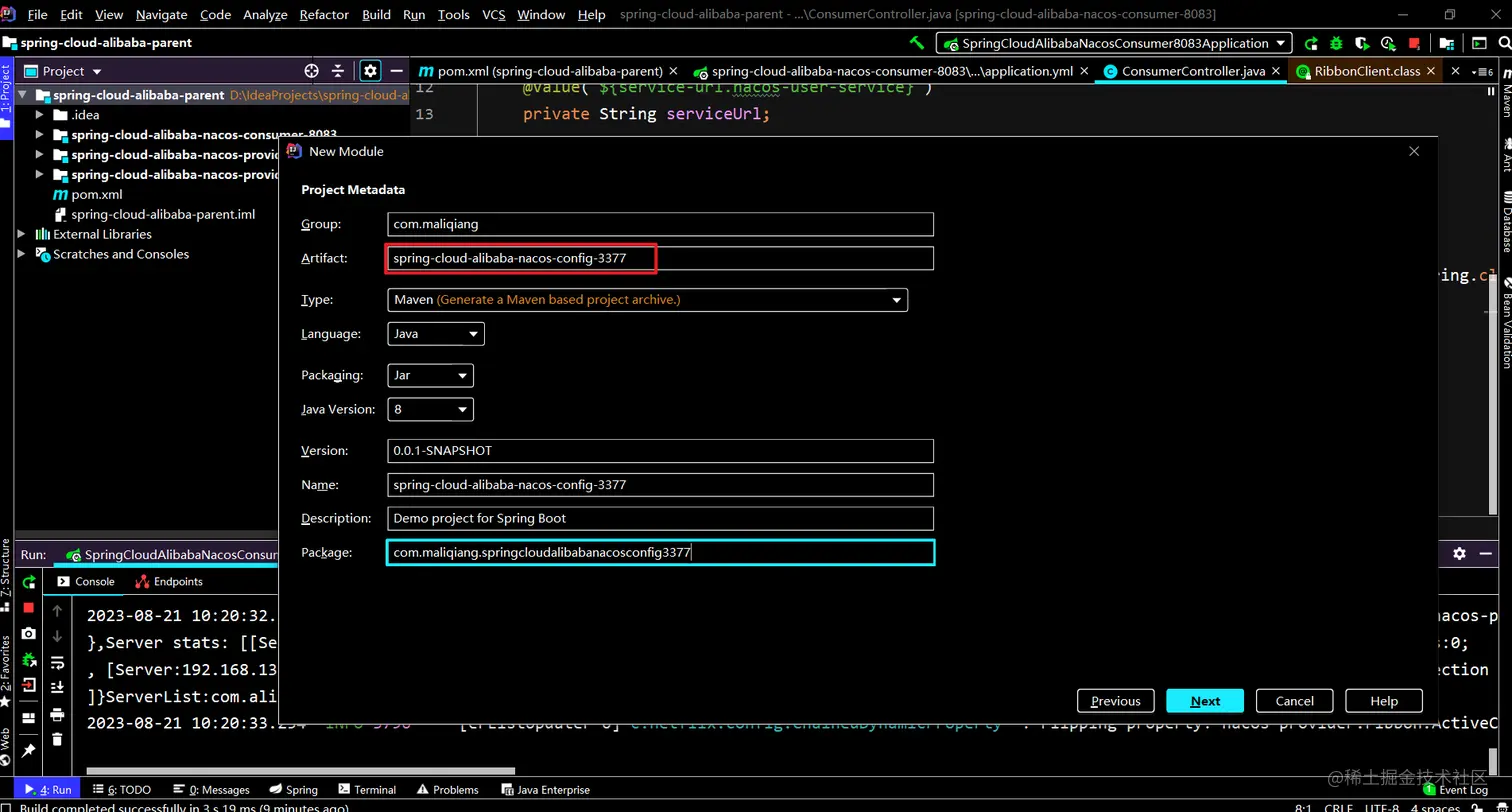1512x812 pixels.
Task: Click the attach debugger icon in the Run panel
Action: 29,659
